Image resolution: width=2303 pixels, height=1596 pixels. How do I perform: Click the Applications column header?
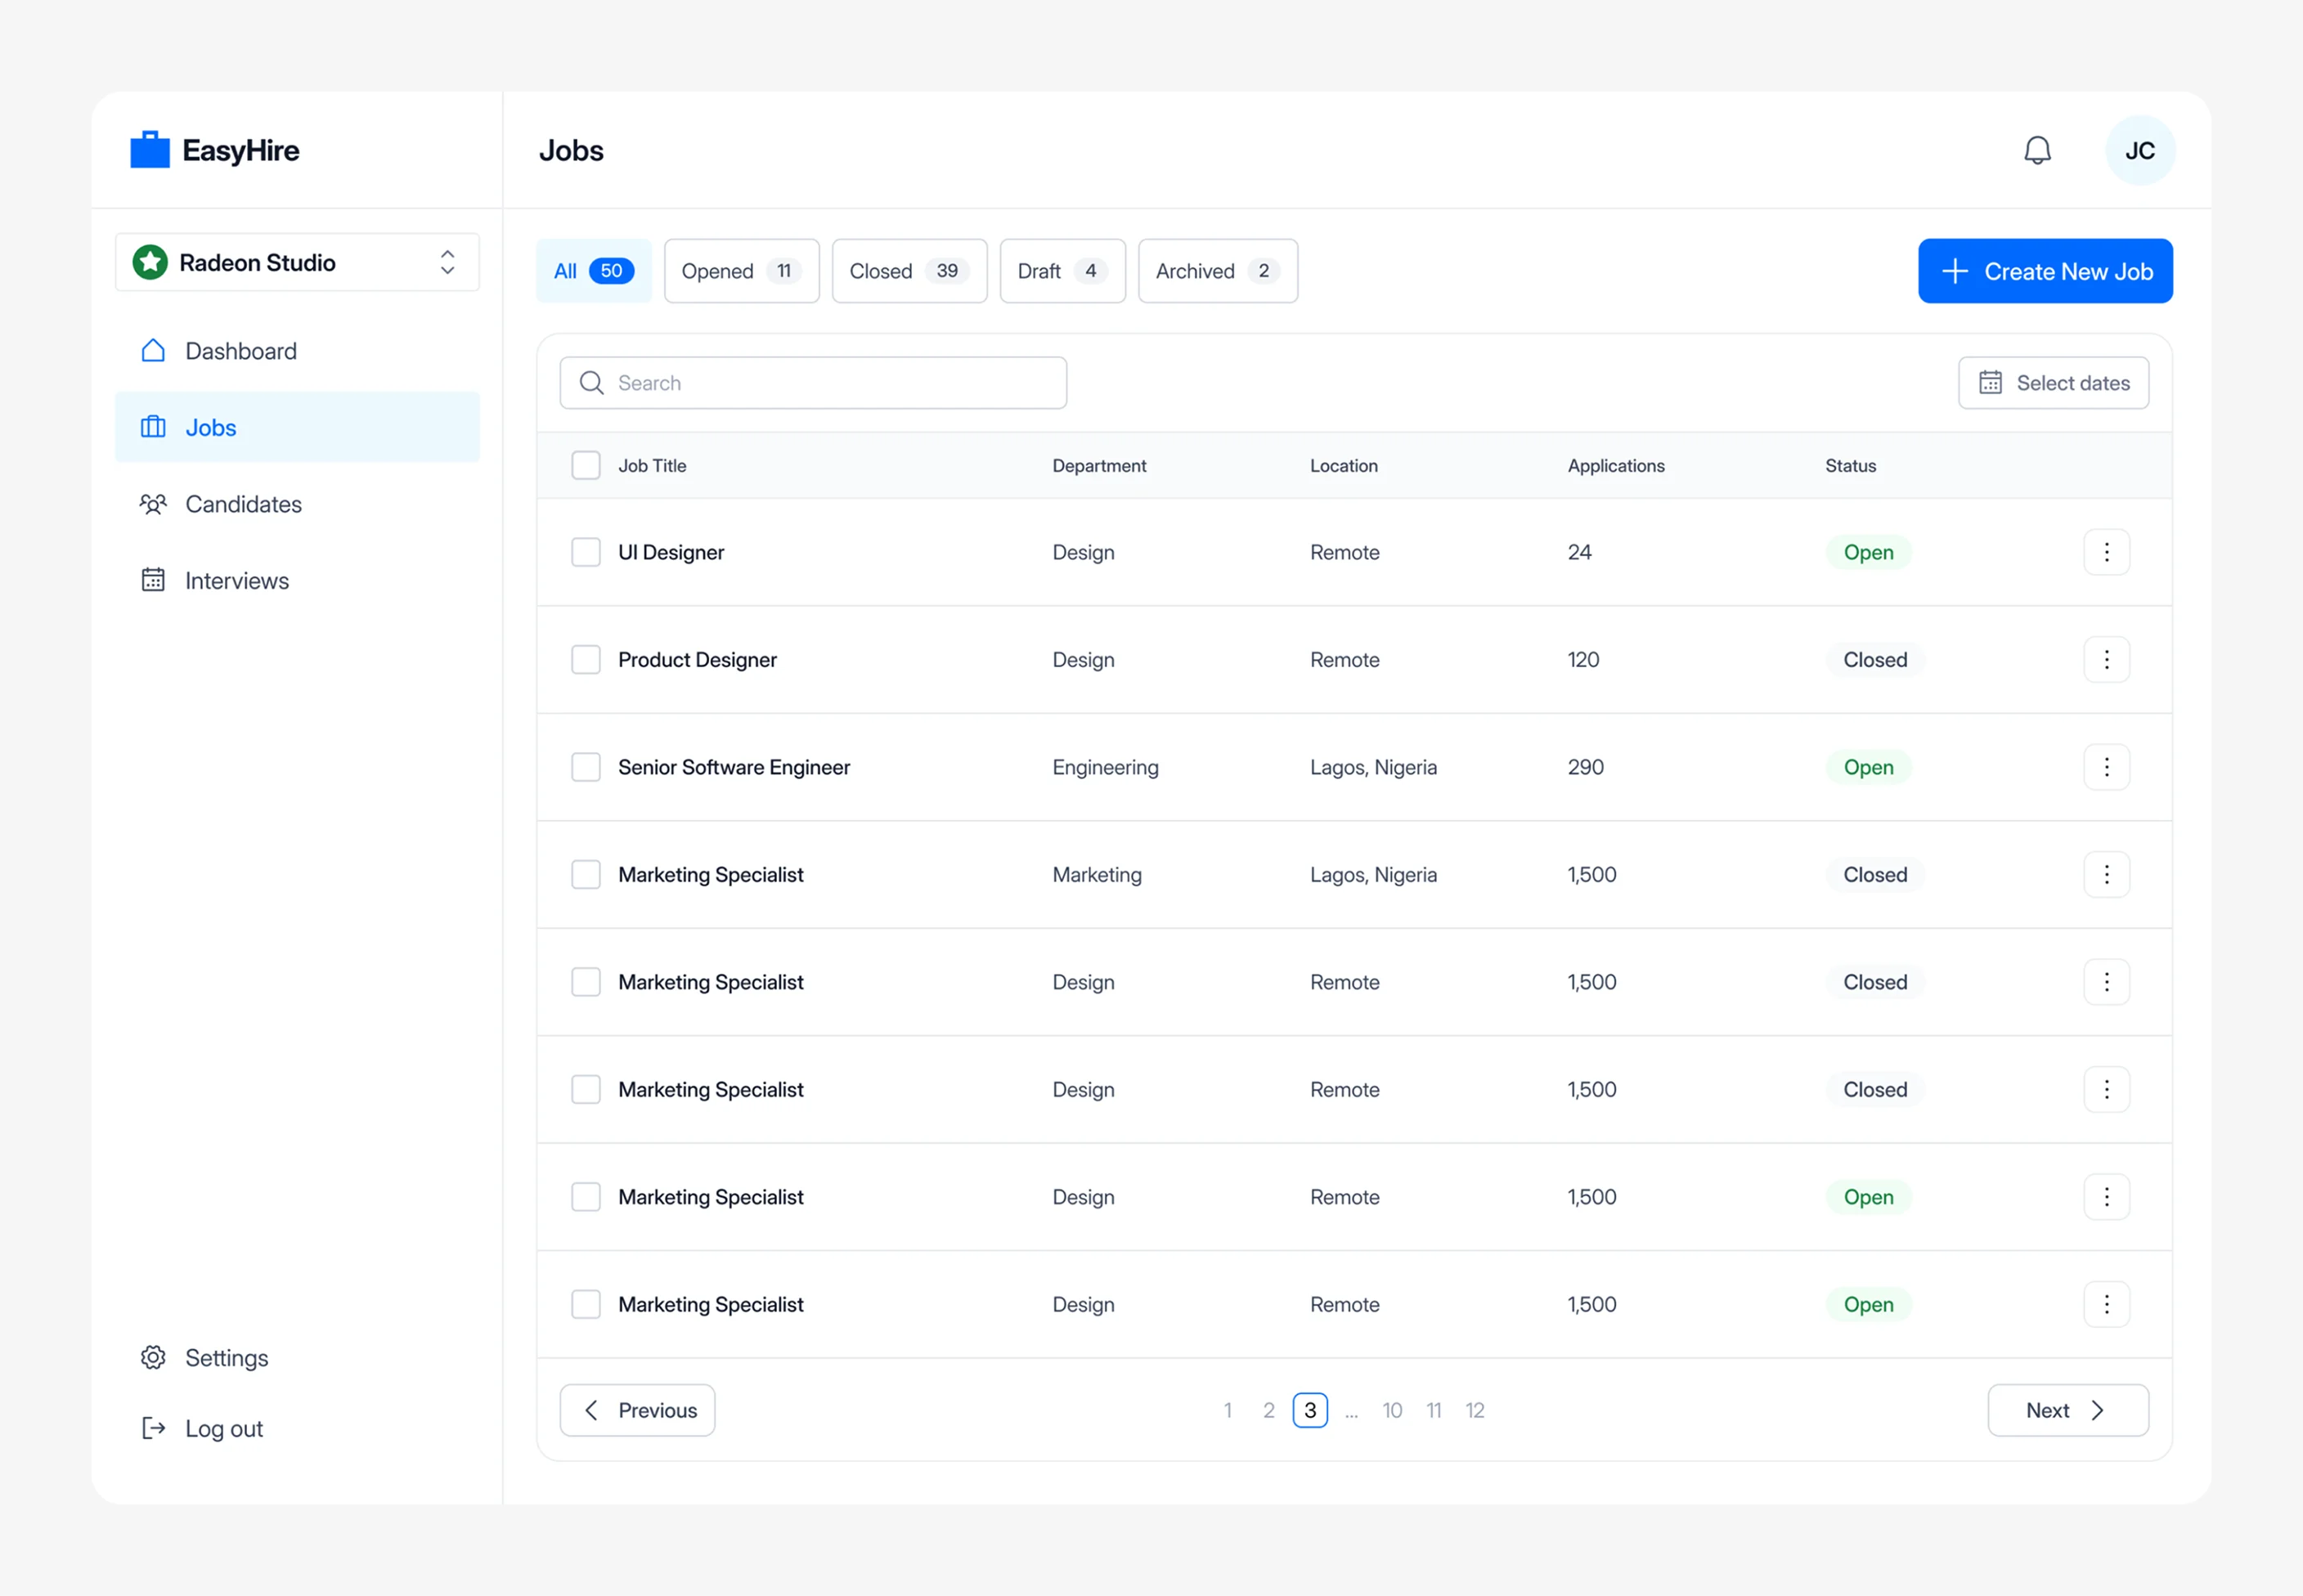1616,465
